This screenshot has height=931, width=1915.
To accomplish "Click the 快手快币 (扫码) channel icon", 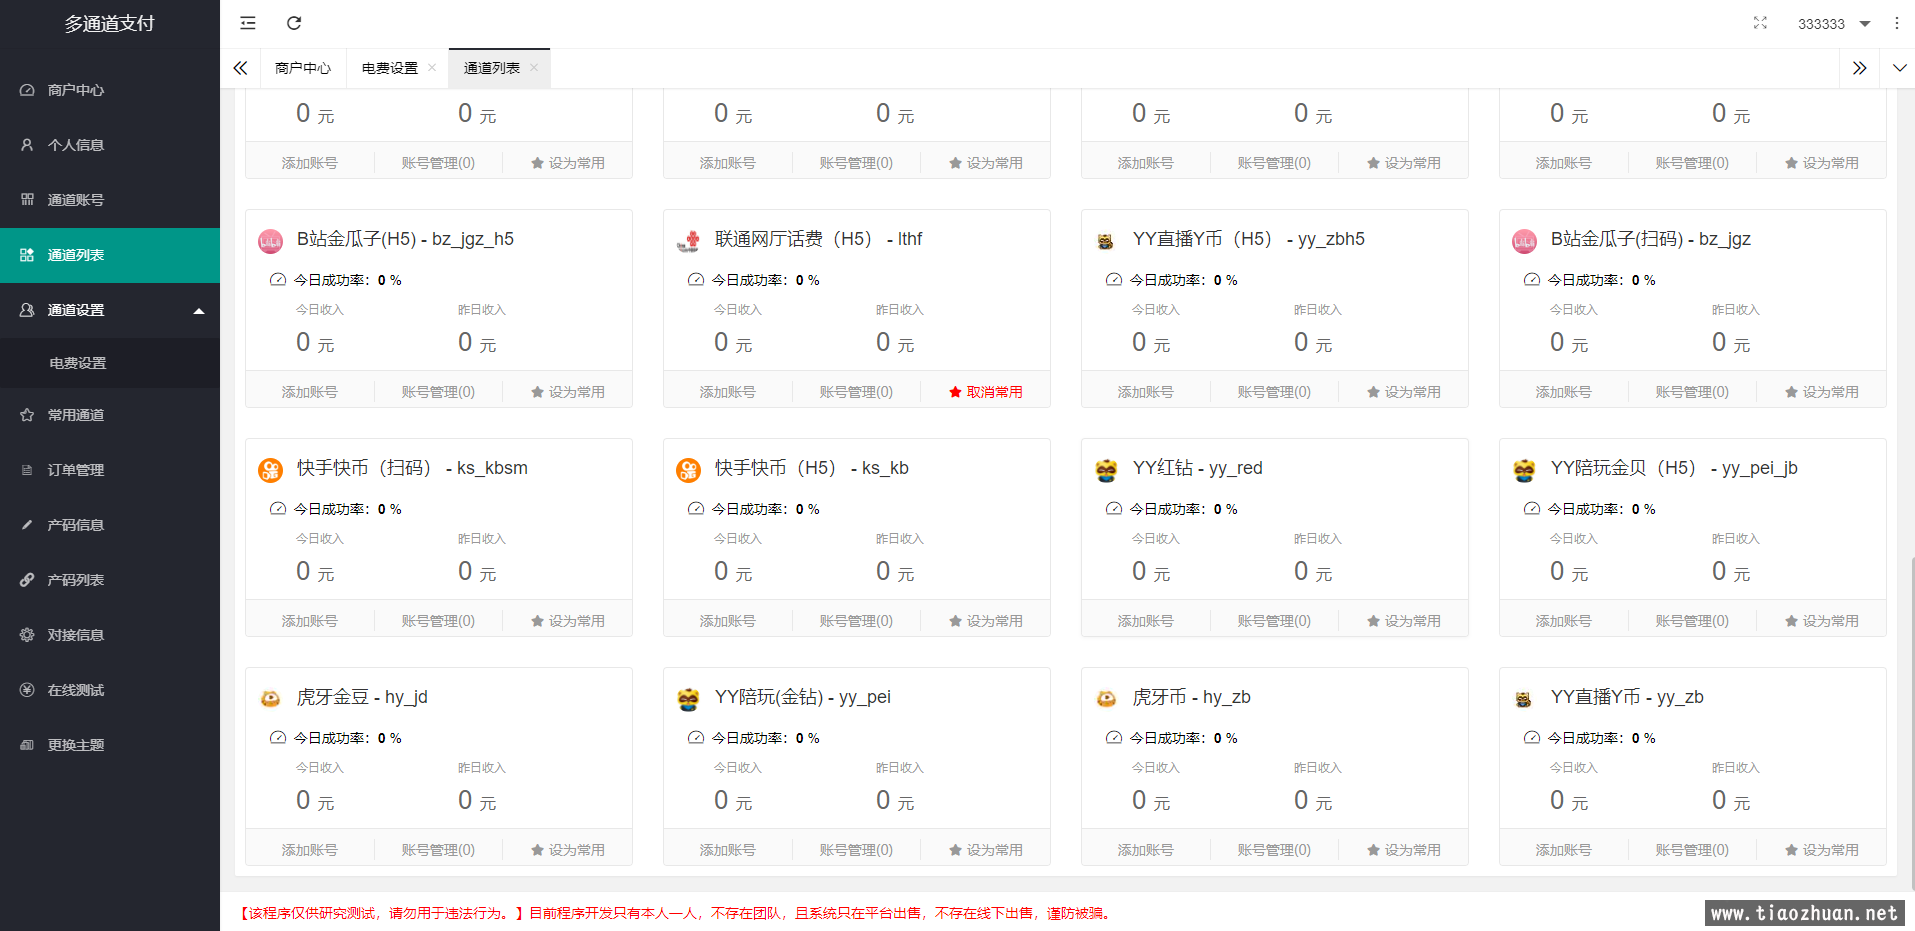I will tap(271, 470).
